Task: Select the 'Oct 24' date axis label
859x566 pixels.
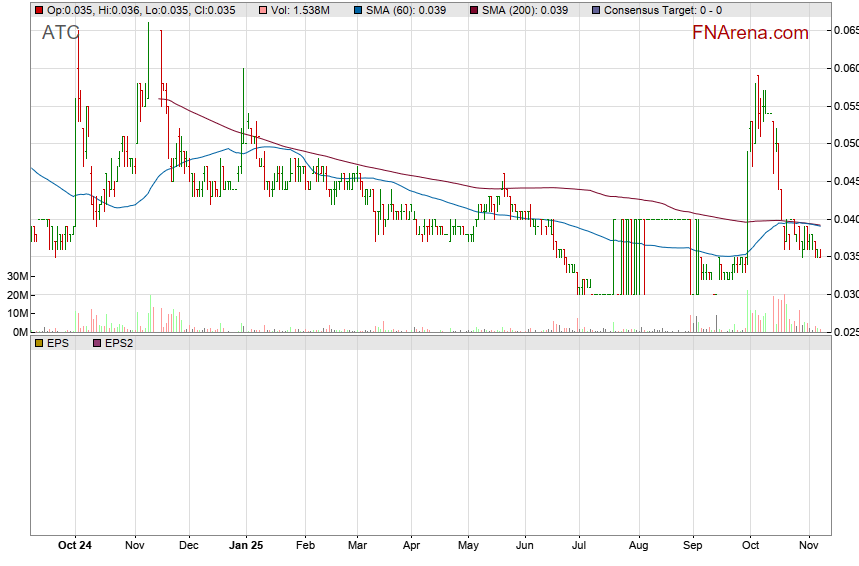Action: [x=75, y=546]
